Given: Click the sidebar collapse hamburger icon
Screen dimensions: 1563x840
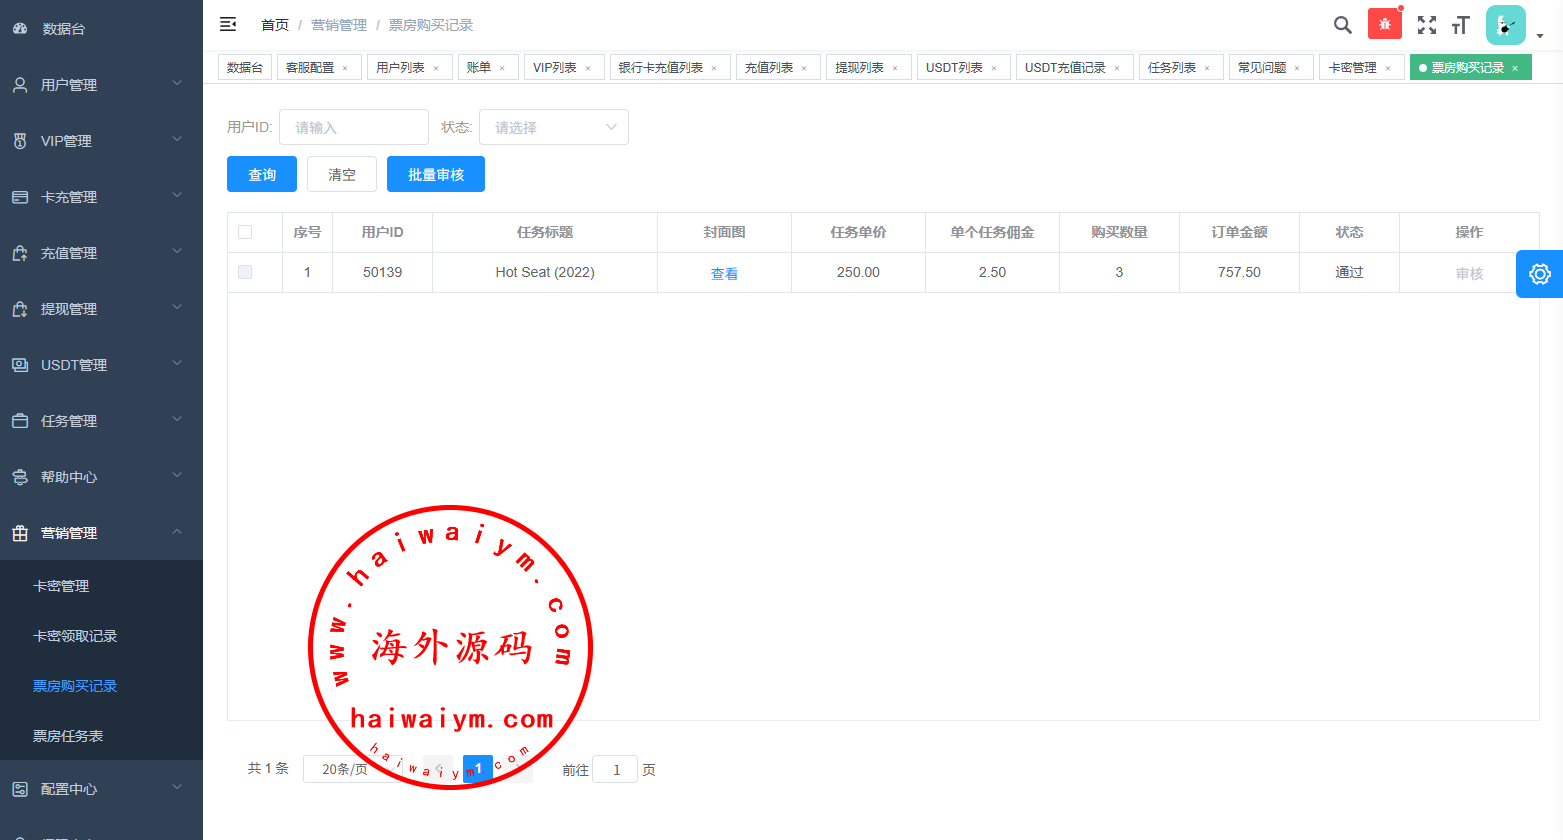Looking at the screenshot, I should tap(228, 24).
